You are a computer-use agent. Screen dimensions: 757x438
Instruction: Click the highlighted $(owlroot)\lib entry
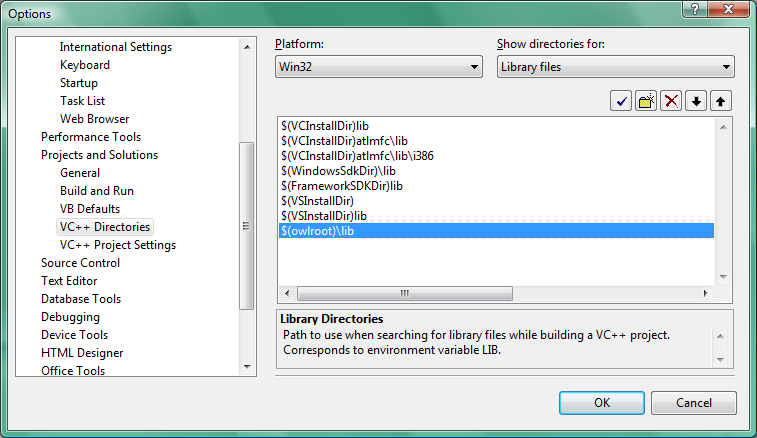(496, 231)
